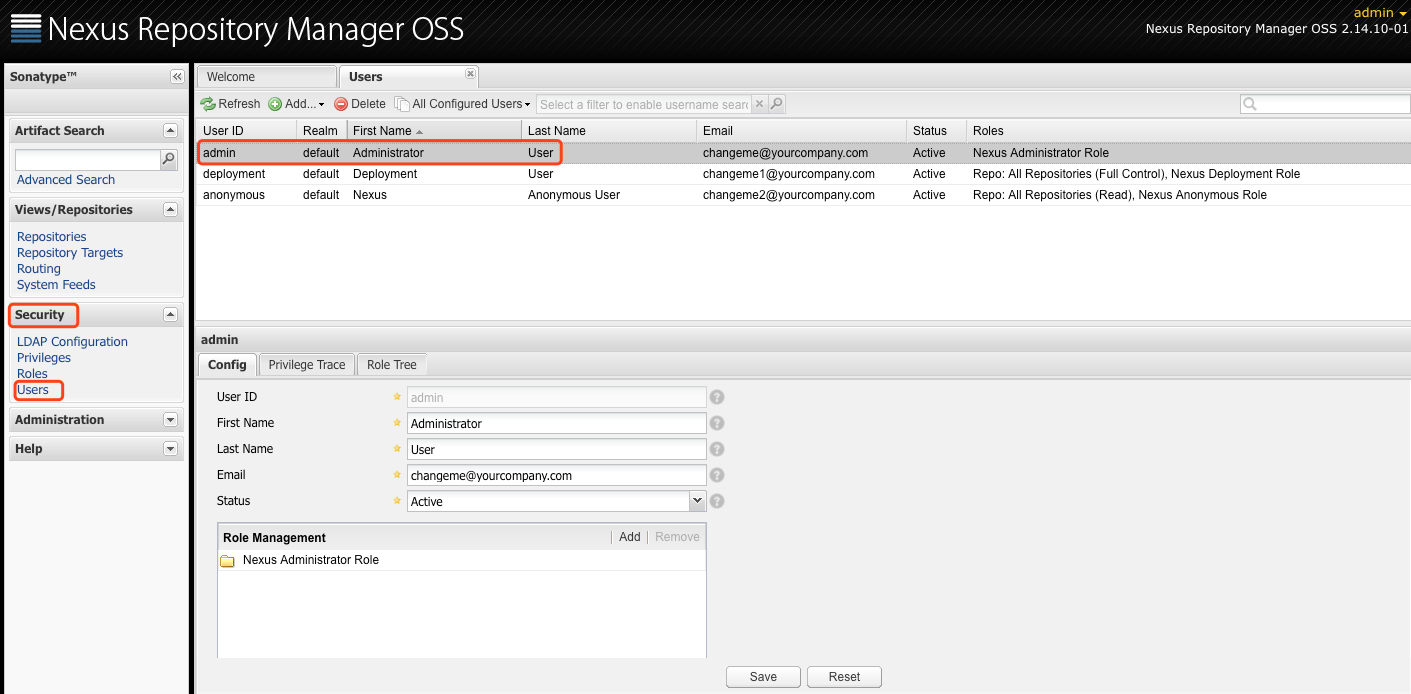Collapse the Views/Repositories panel

coord(170,210)
